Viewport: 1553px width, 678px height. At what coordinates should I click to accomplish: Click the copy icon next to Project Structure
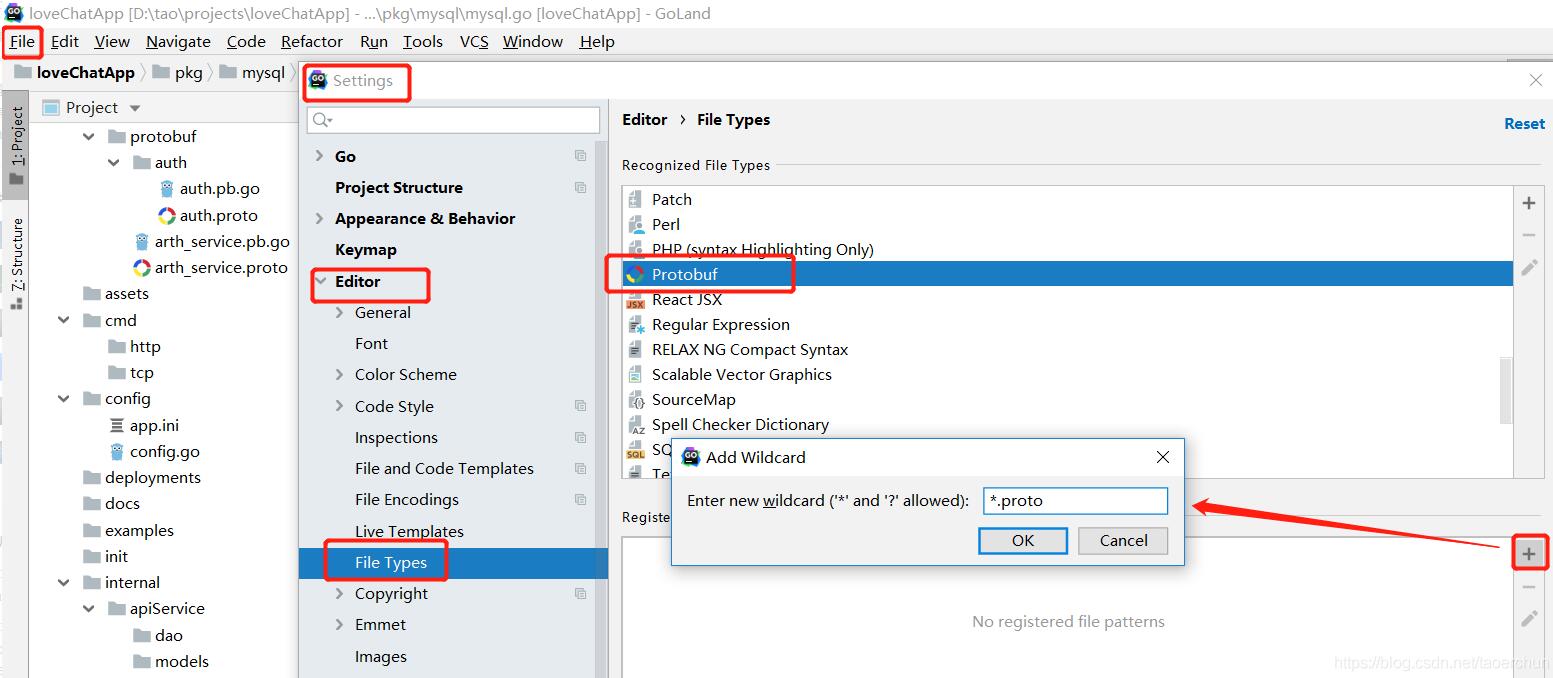click(x=580, y=187)
